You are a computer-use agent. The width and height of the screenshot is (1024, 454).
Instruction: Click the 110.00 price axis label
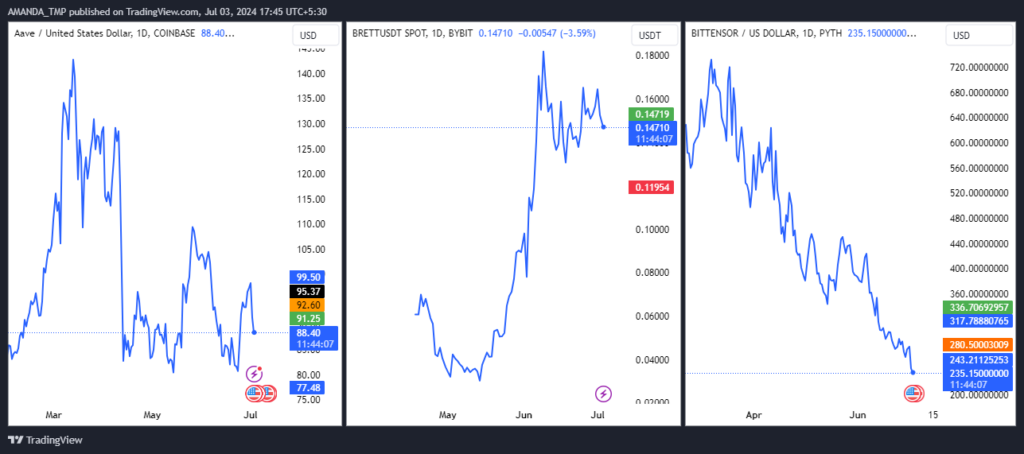click(312, 224)
